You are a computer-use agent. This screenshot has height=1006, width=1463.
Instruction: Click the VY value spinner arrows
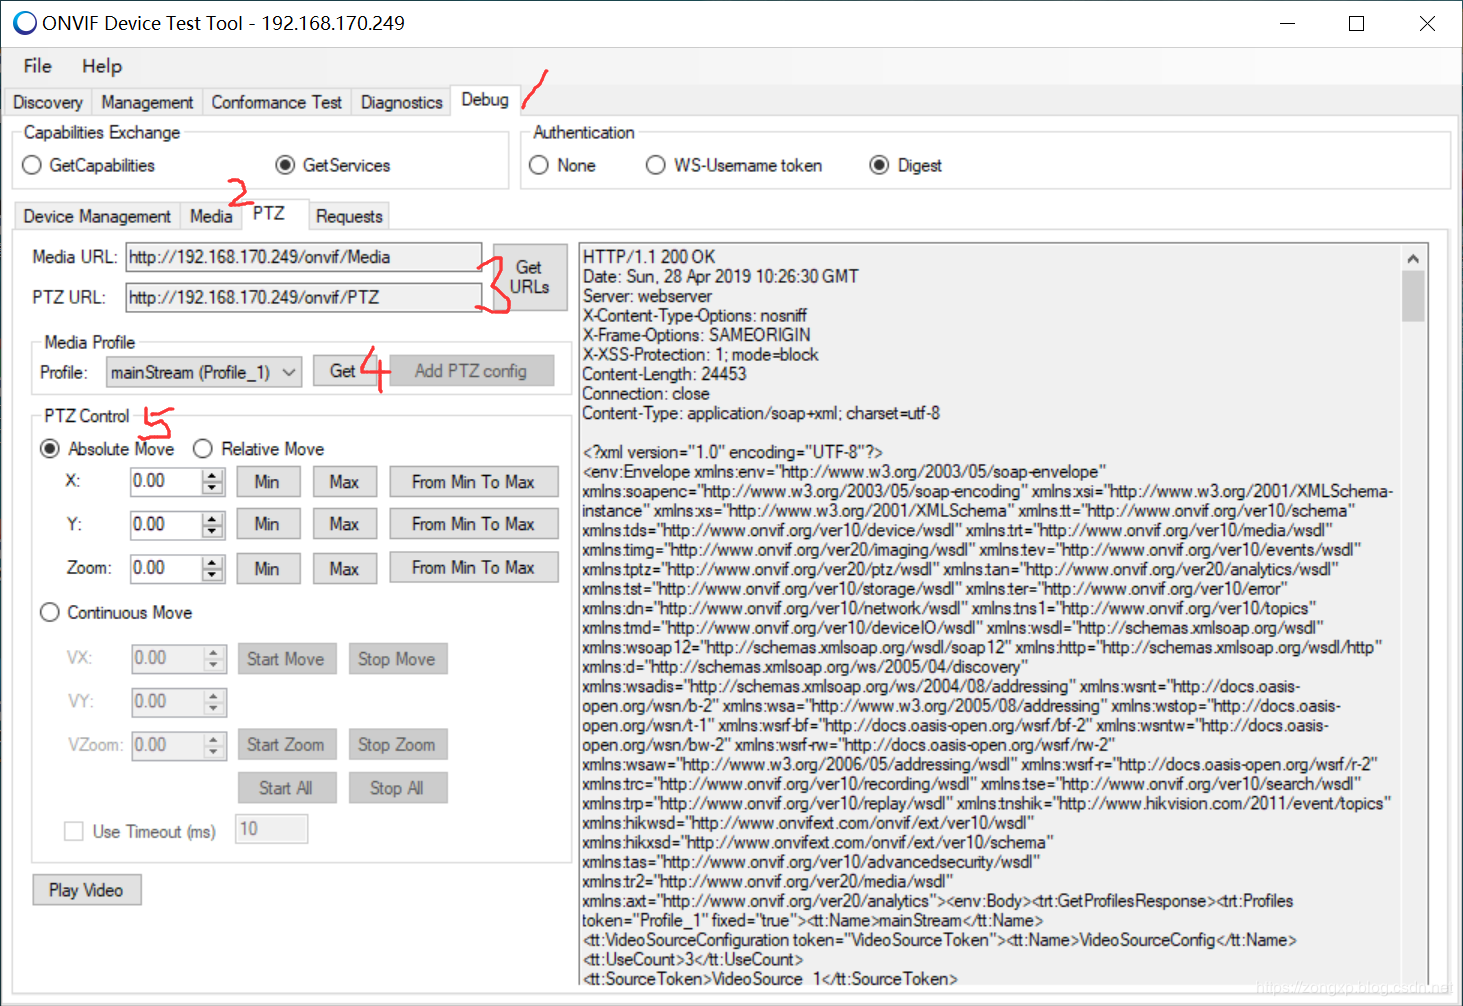coord(213,702)
